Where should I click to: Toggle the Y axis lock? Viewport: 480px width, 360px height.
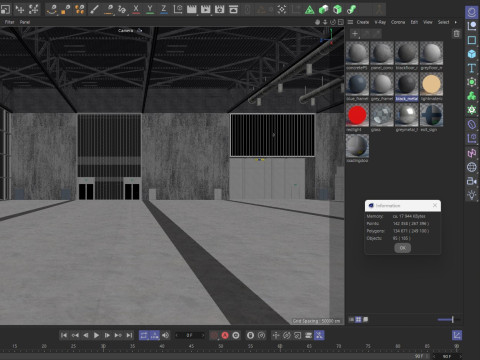tap(150, 9)
